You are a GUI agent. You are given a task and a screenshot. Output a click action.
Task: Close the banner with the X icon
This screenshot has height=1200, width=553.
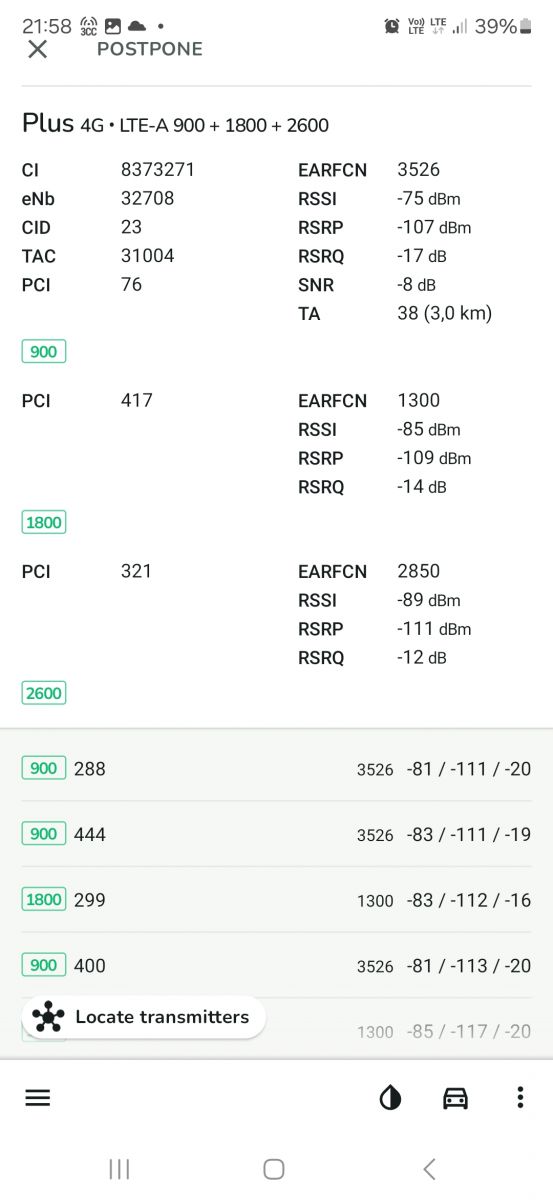point(37,49)
